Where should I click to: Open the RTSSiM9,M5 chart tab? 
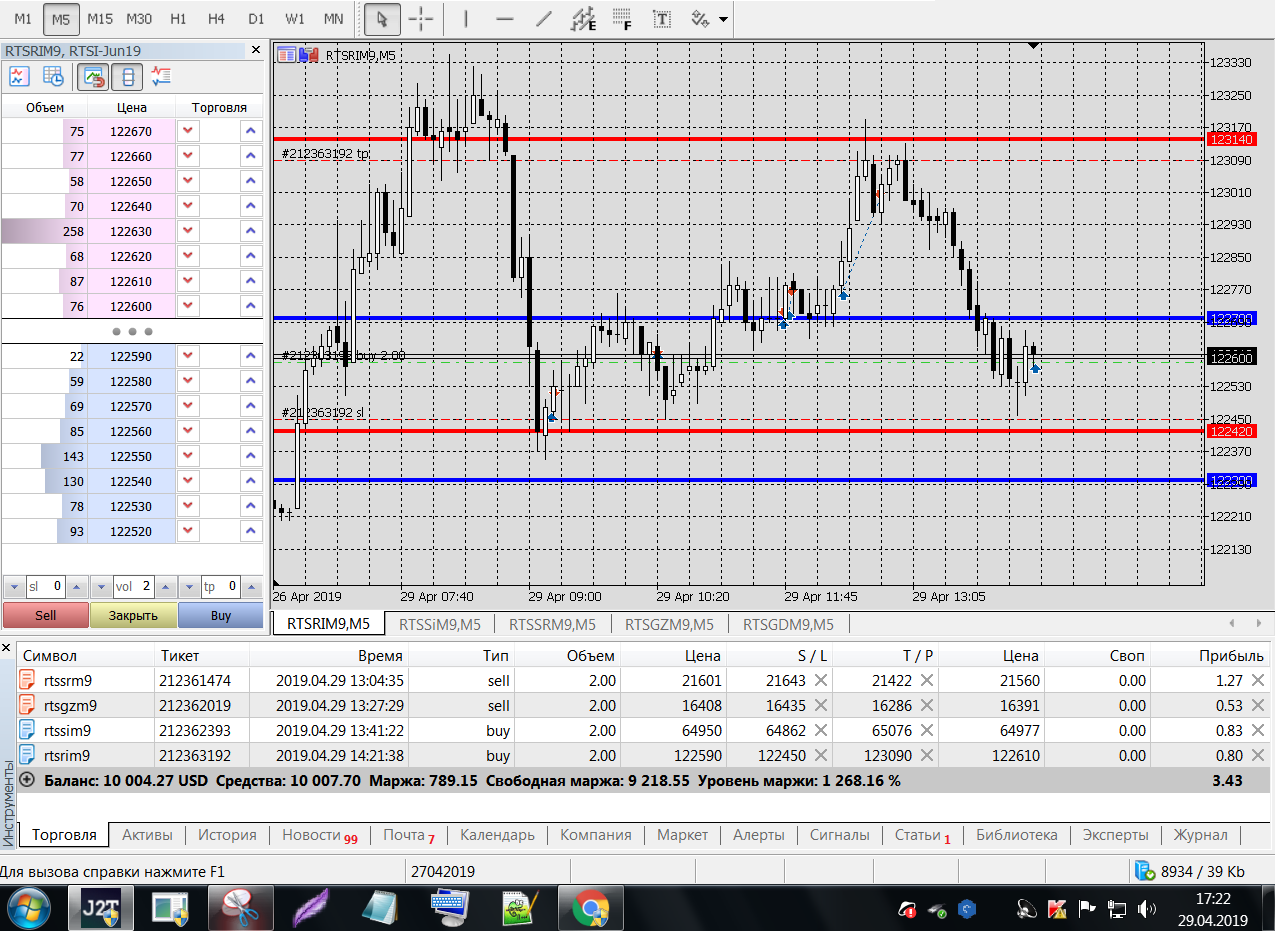(x=439, y=624)
